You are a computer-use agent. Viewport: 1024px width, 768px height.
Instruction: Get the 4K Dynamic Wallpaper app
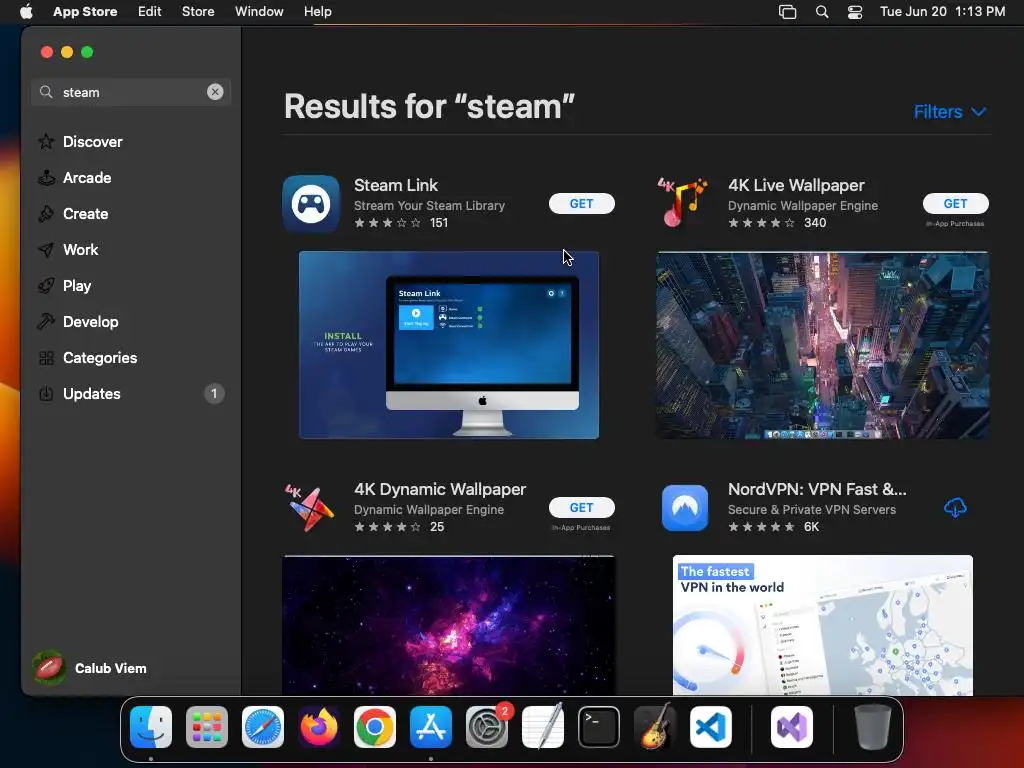coord(581,507)
